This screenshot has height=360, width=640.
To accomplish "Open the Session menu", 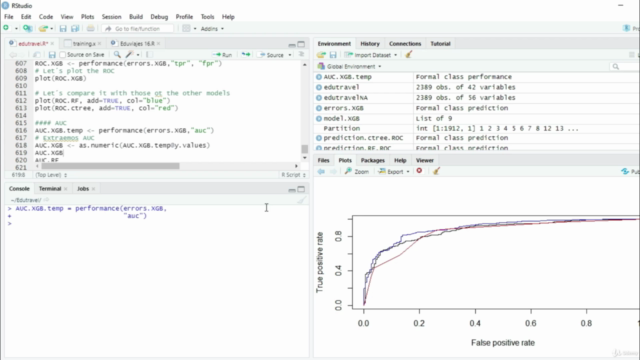I will 111,17.
